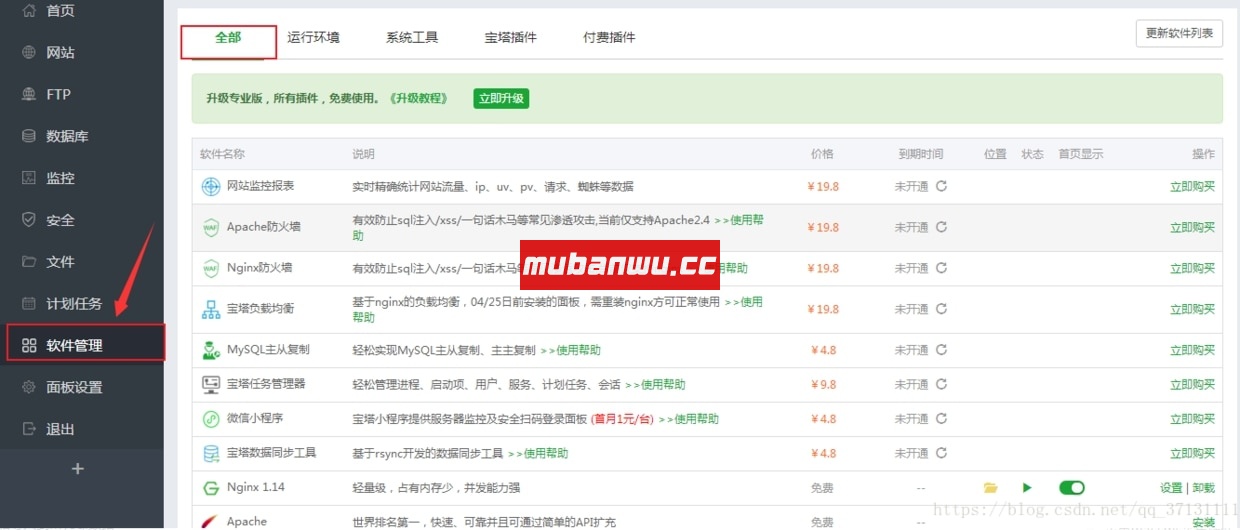Viewport: 1240px width, 530px height.
Task: Refresh 网站监控报表 expiry status icon
Action: [x=941, y=186]
